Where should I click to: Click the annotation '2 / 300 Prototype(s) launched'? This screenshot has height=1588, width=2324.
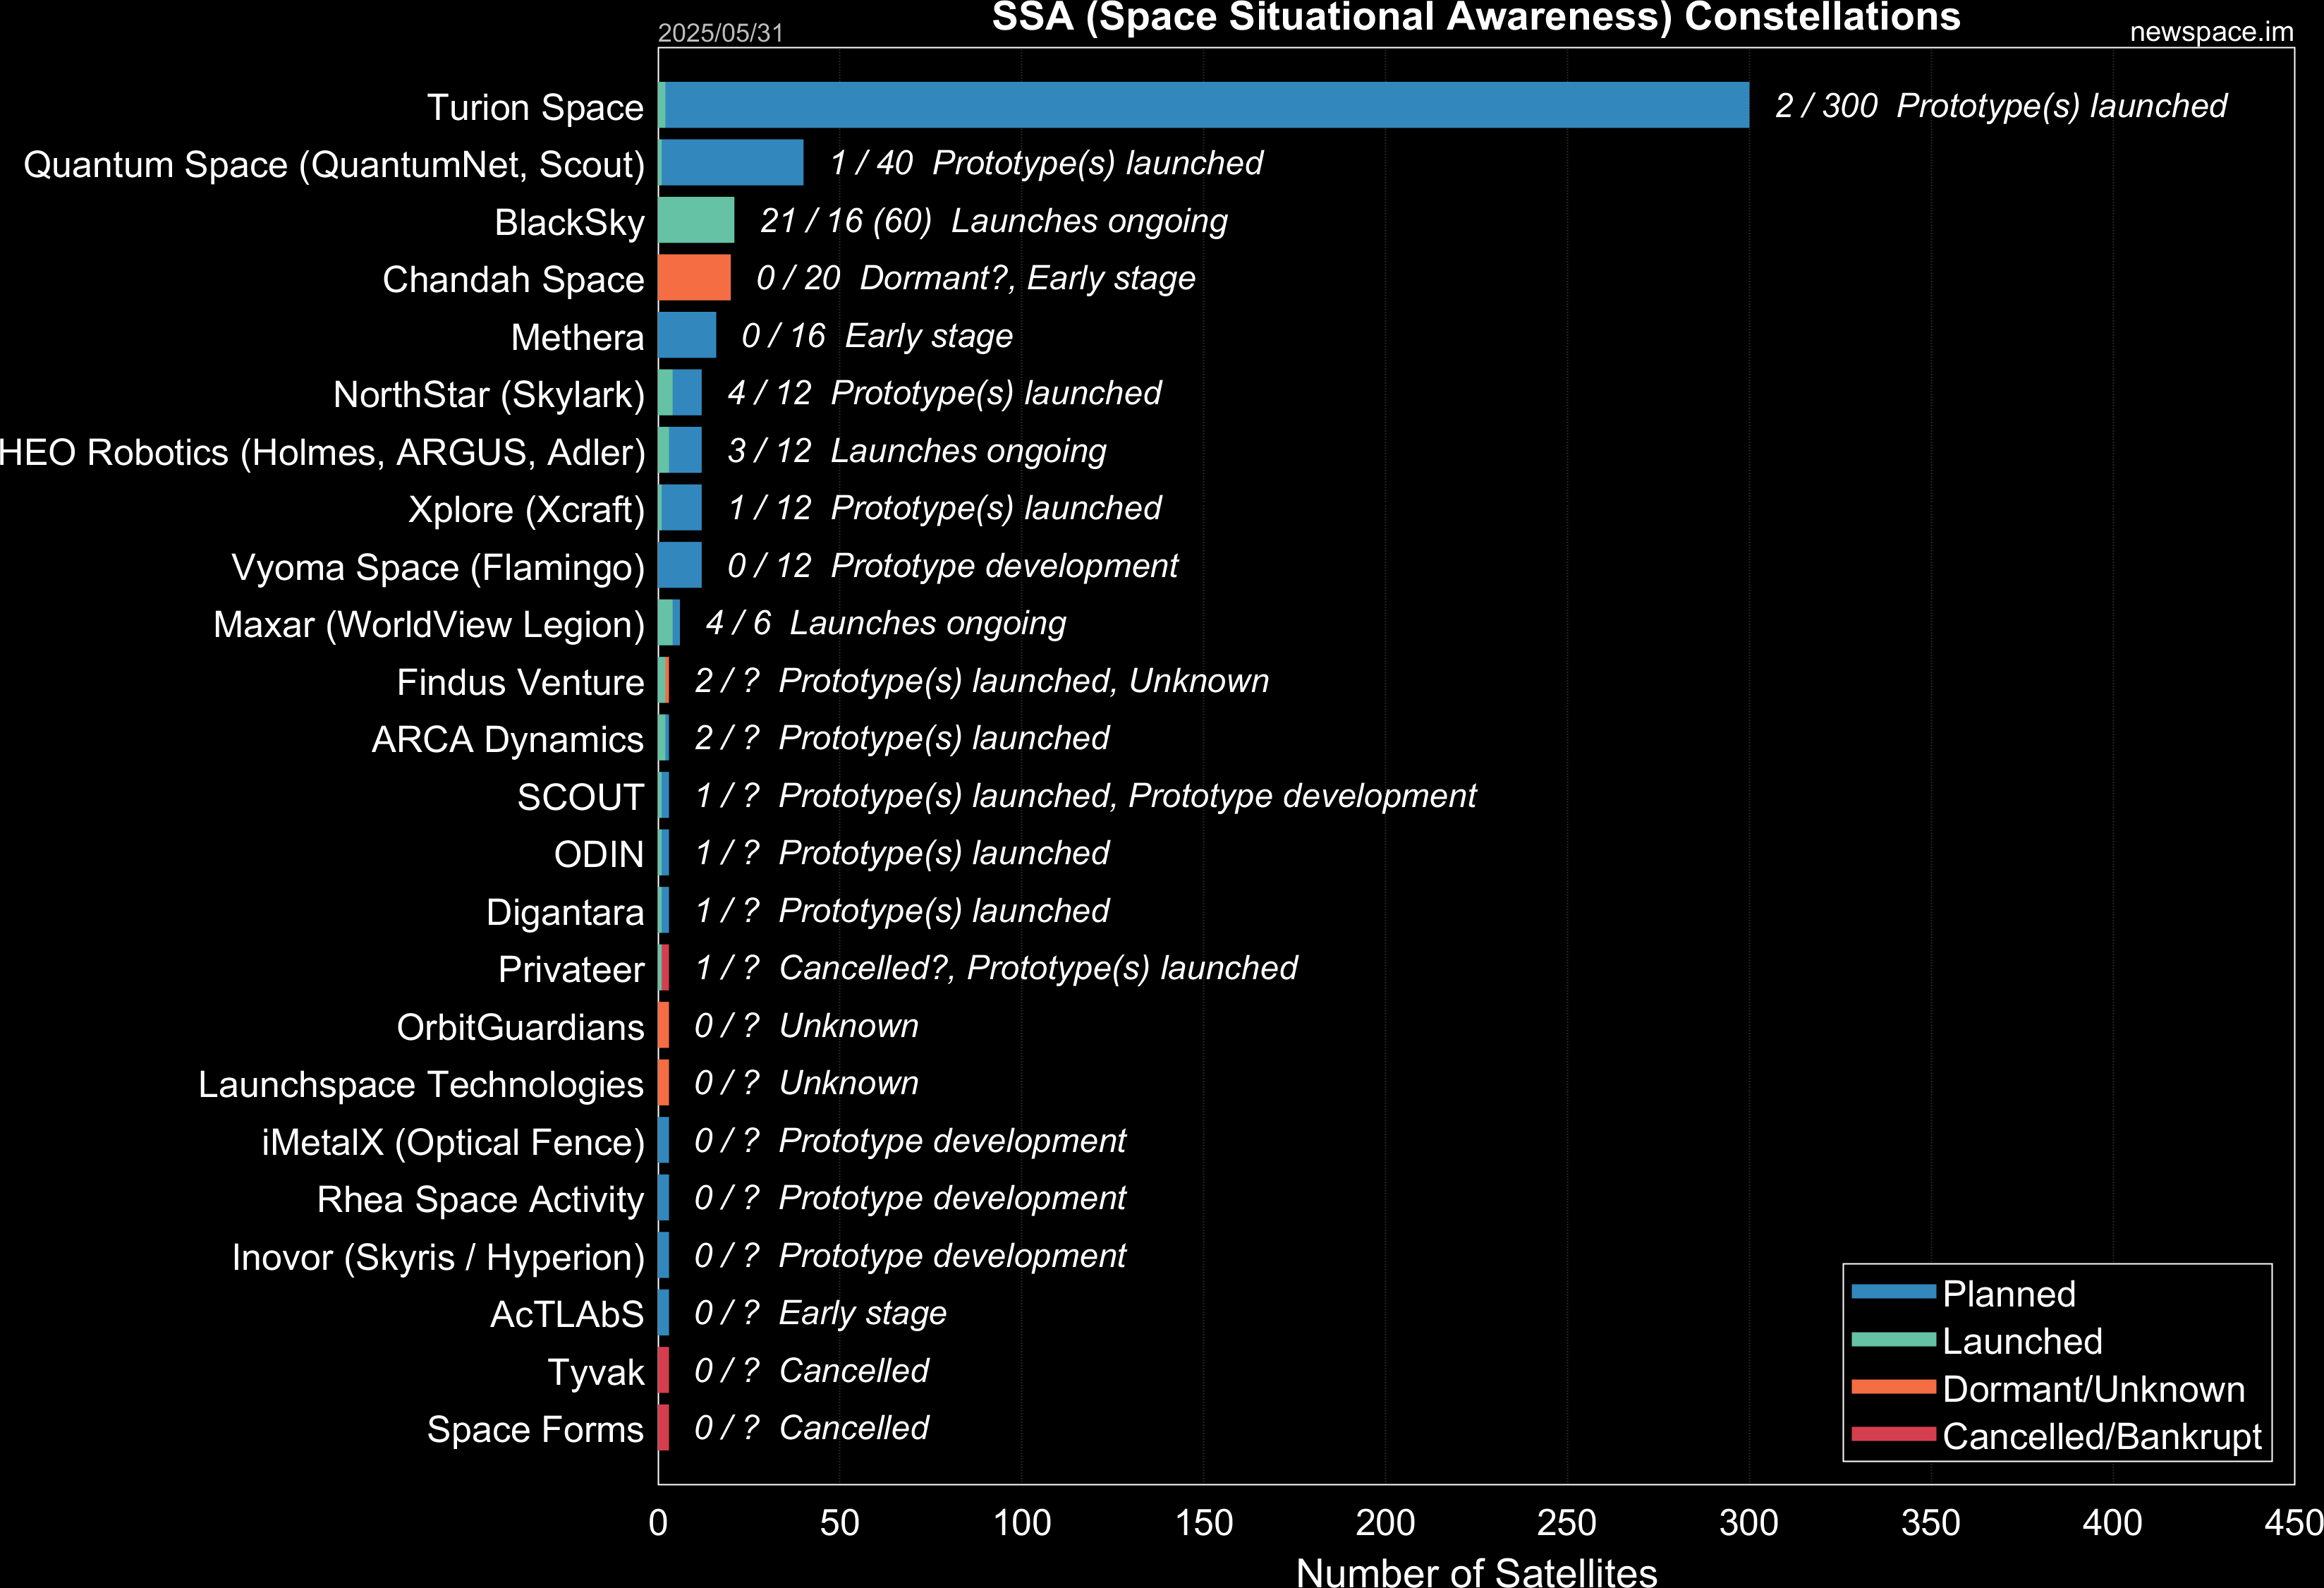click(x=2001, y=105)
